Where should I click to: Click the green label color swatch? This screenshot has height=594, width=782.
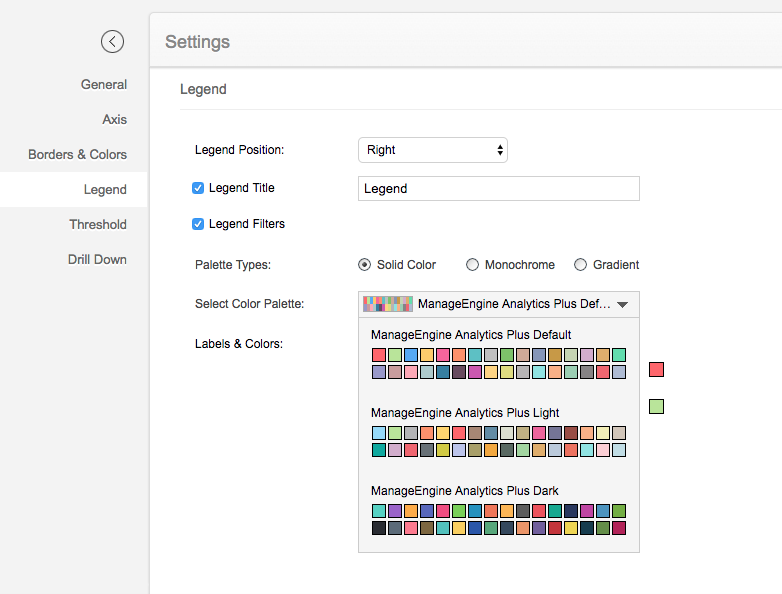(656, 406)
